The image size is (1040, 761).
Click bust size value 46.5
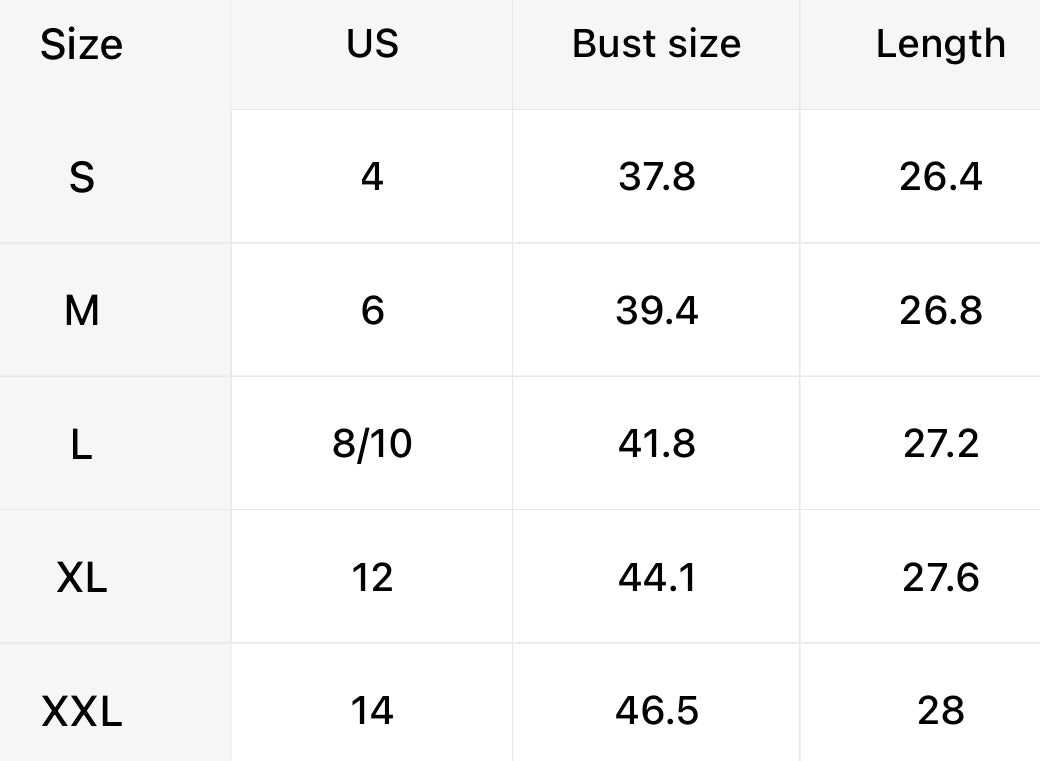pyautogui.click(x=656, y=712)
